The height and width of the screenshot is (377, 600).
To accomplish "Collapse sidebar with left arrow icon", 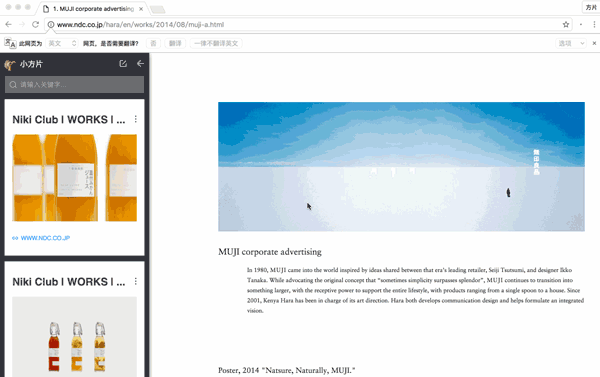I will tap(140, 64).
